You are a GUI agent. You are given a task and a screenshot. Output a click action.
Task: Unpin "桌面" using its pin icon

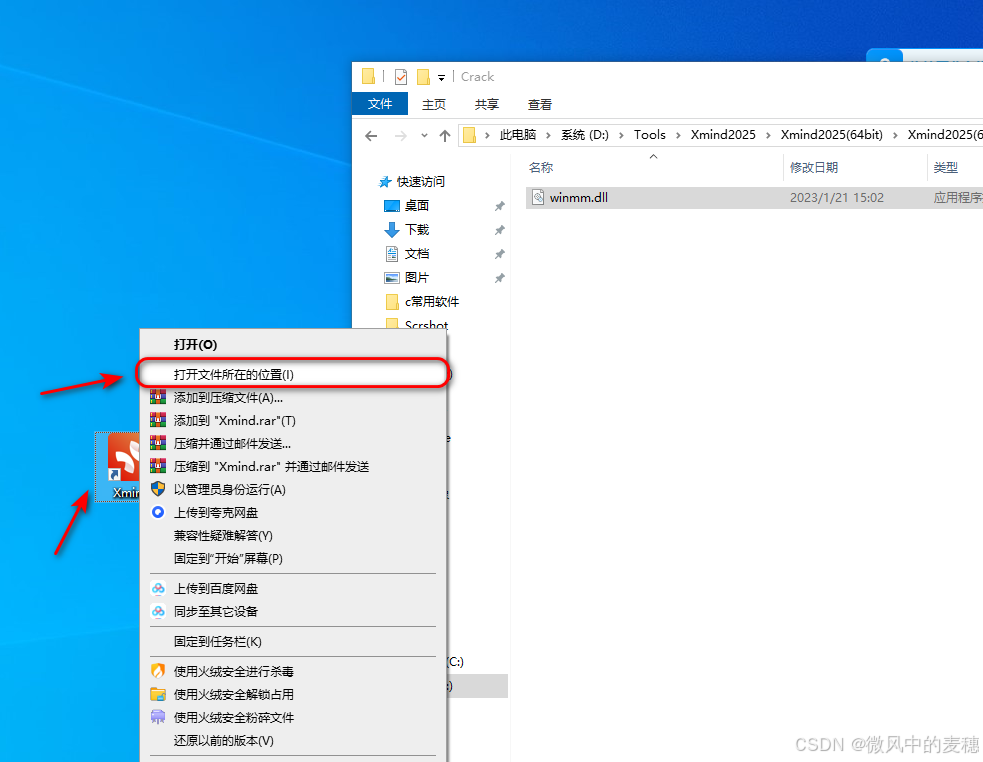pos(500,206)
